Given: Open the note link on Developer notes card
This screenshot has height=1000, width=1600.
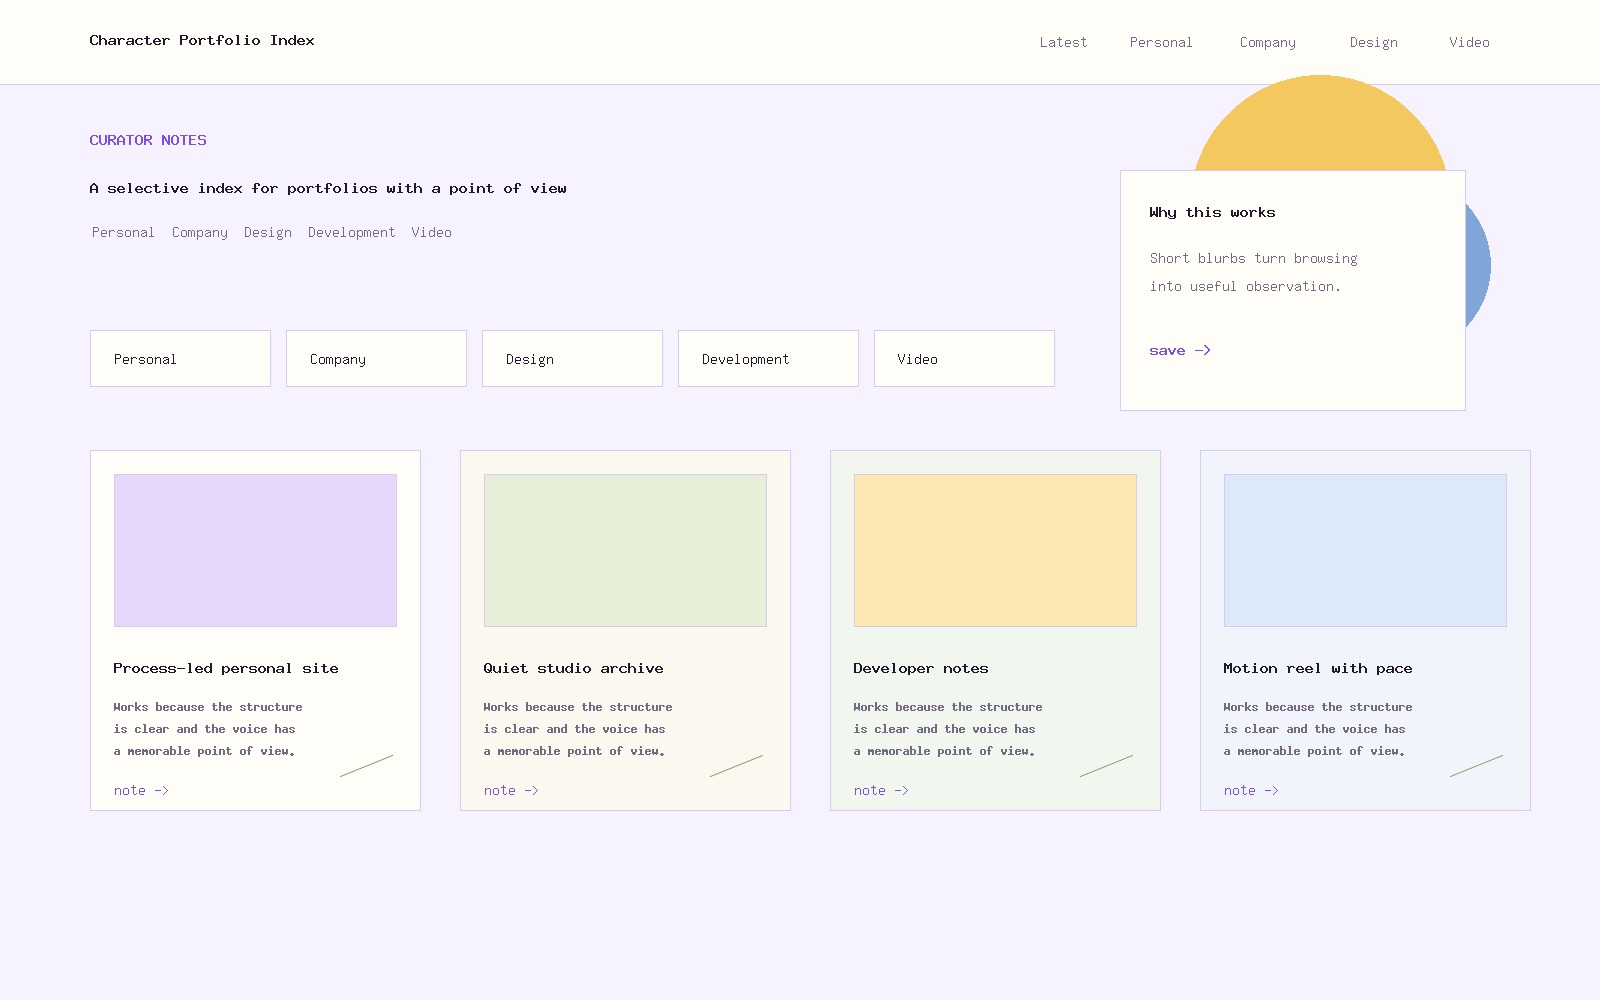Looking at the screenshot, I should (x=881, y=790).
